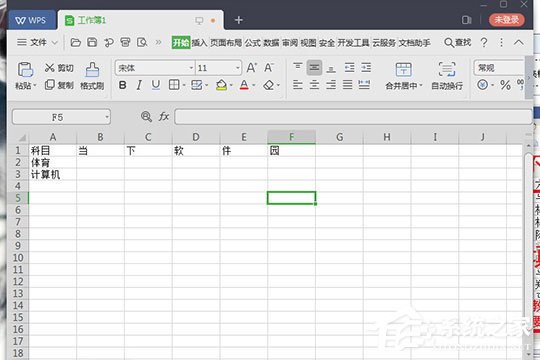This screenshot has height=360, width=540.
Task: Click the 未登录 login button
Action: tap(507, 20)
